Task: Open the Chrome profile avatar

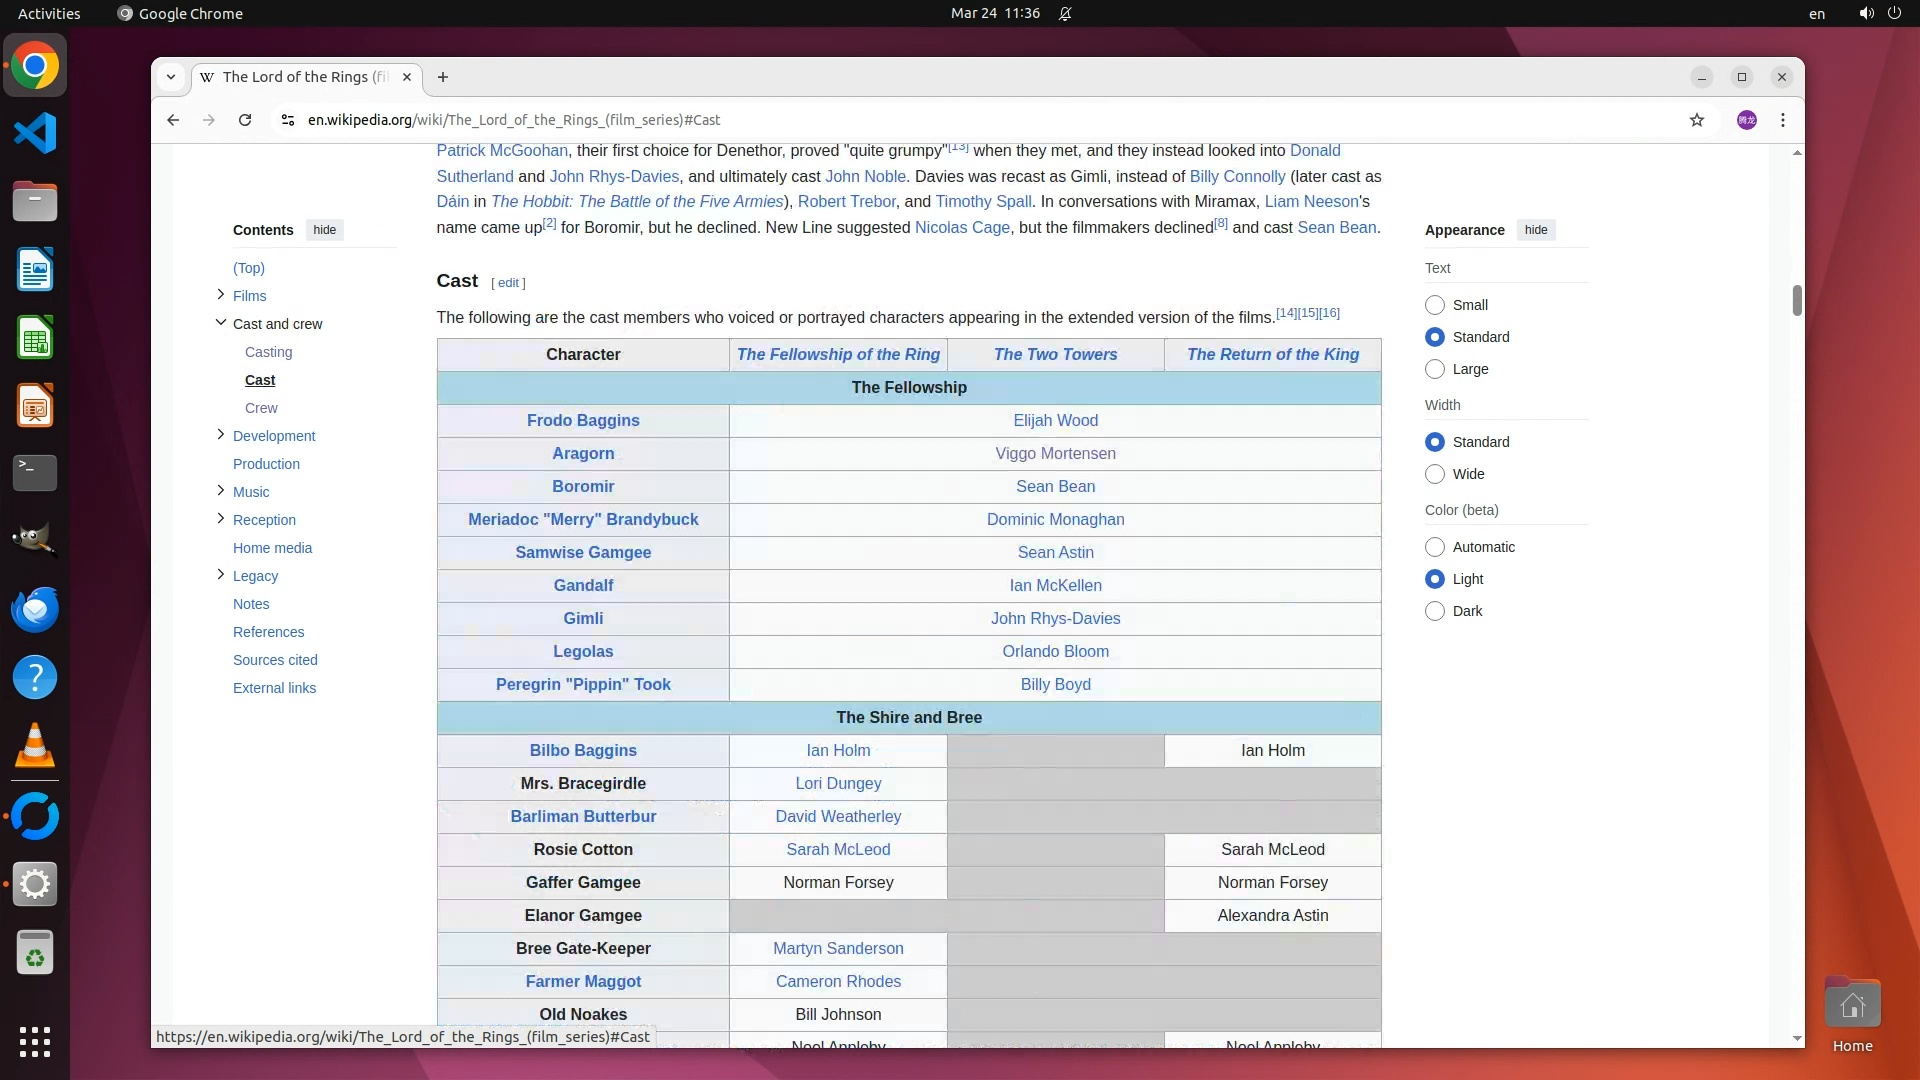Action: (1747, 120)
